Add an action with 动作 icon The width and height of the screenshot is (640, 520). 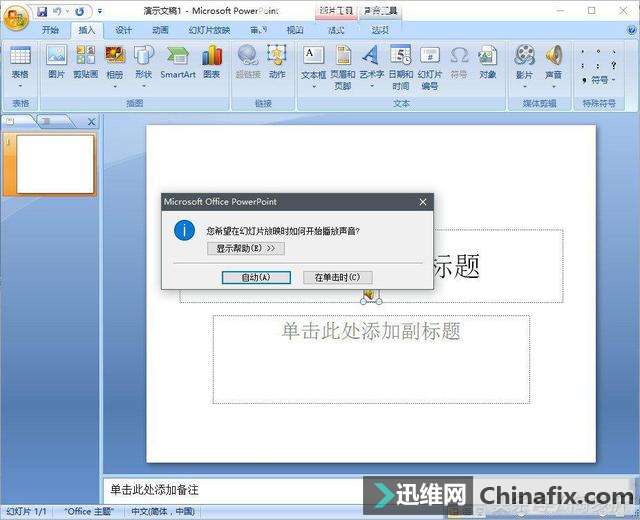click(277, 61)
